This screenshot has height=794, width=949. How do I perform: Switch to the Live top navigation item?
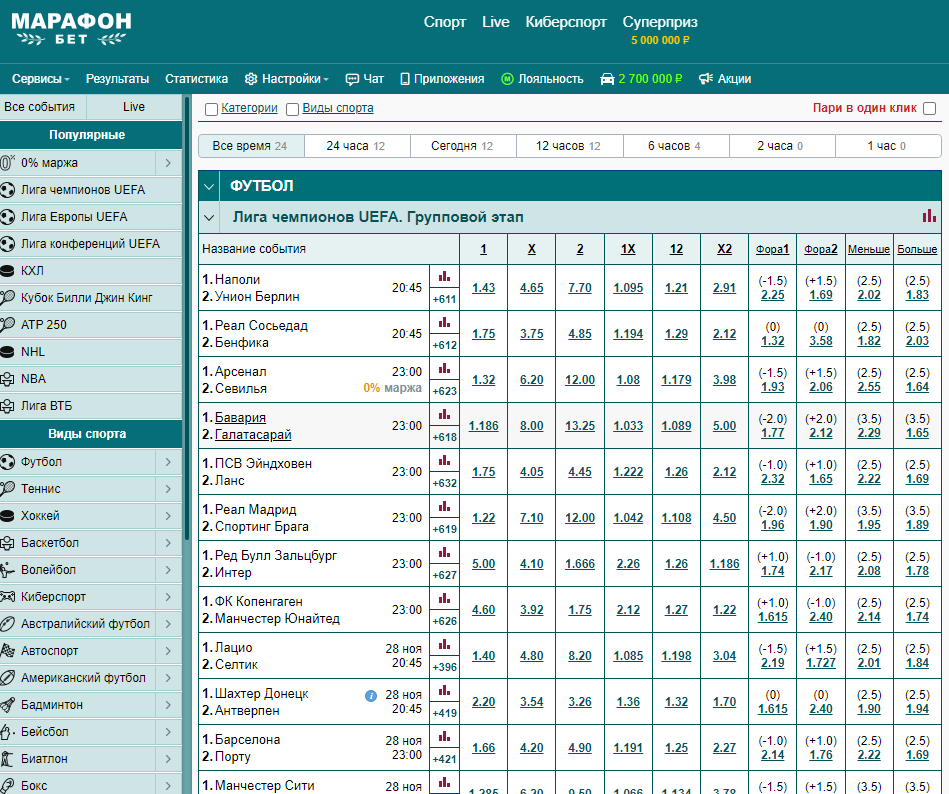tap(496, 22)
